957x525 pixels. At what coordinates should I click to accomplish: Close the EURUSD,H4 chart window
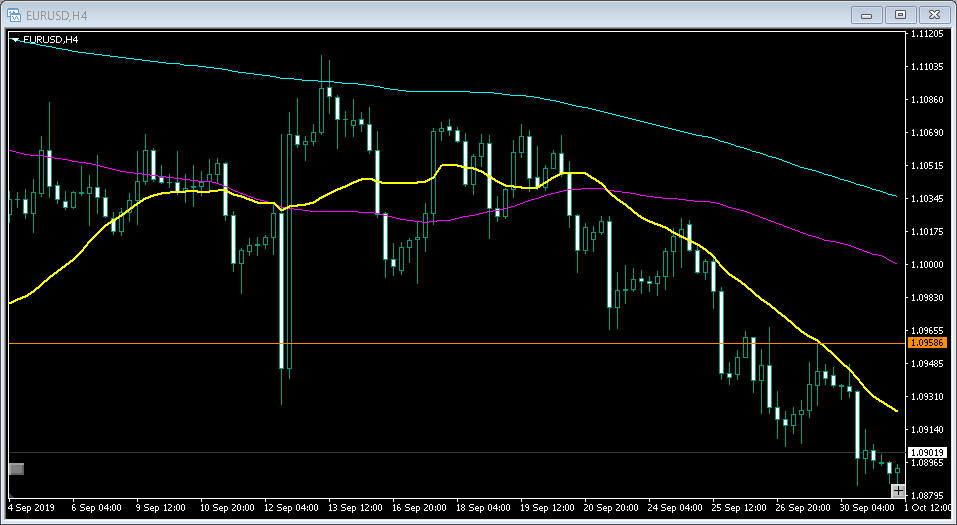pyautogui.click(x=934, y=15)
